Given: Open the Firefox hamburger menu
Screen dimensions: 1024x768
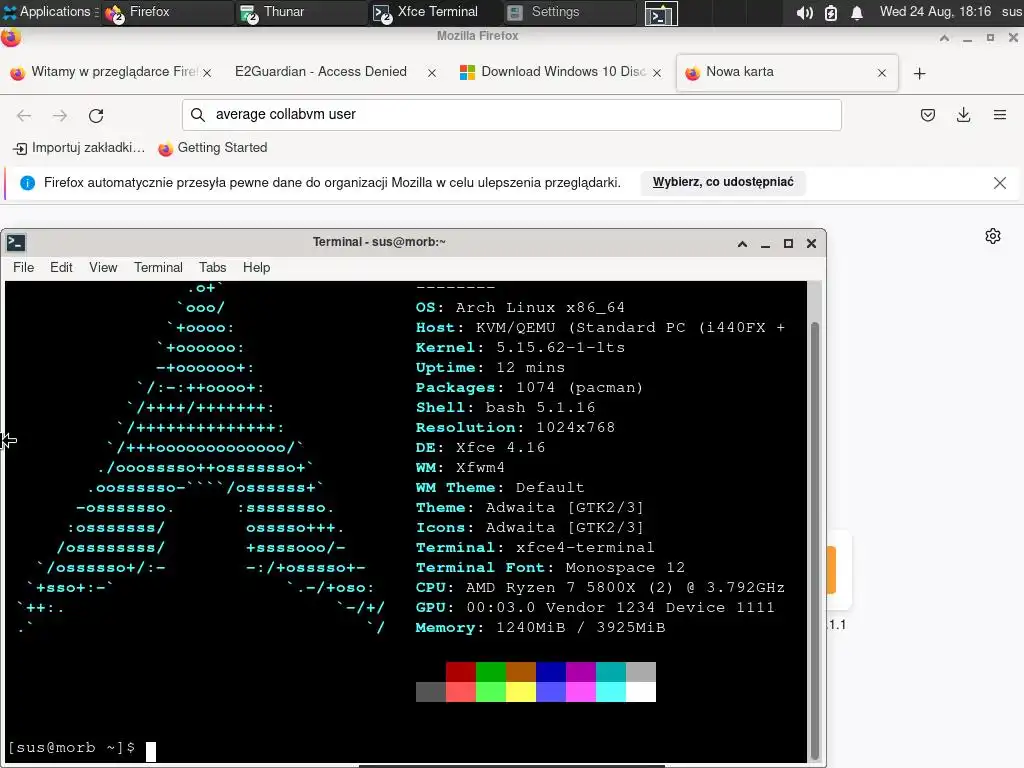Looking at the screenshot, I should click(1000, 116).
